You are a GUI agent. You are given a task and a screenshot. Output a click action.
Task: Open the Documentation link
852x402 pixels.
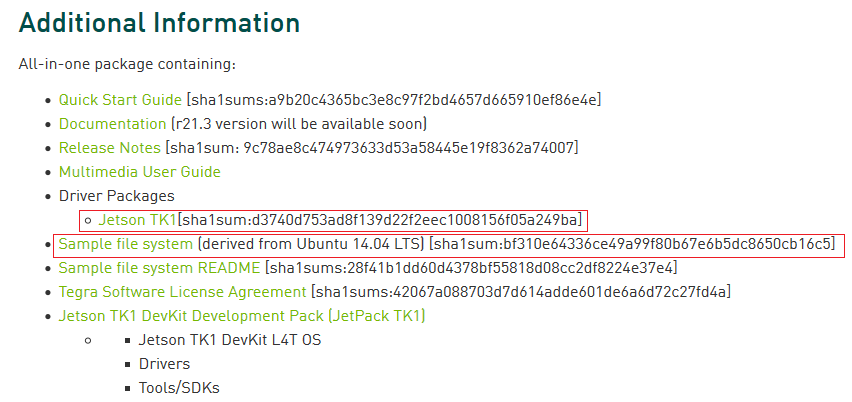[x=112, y=124]
